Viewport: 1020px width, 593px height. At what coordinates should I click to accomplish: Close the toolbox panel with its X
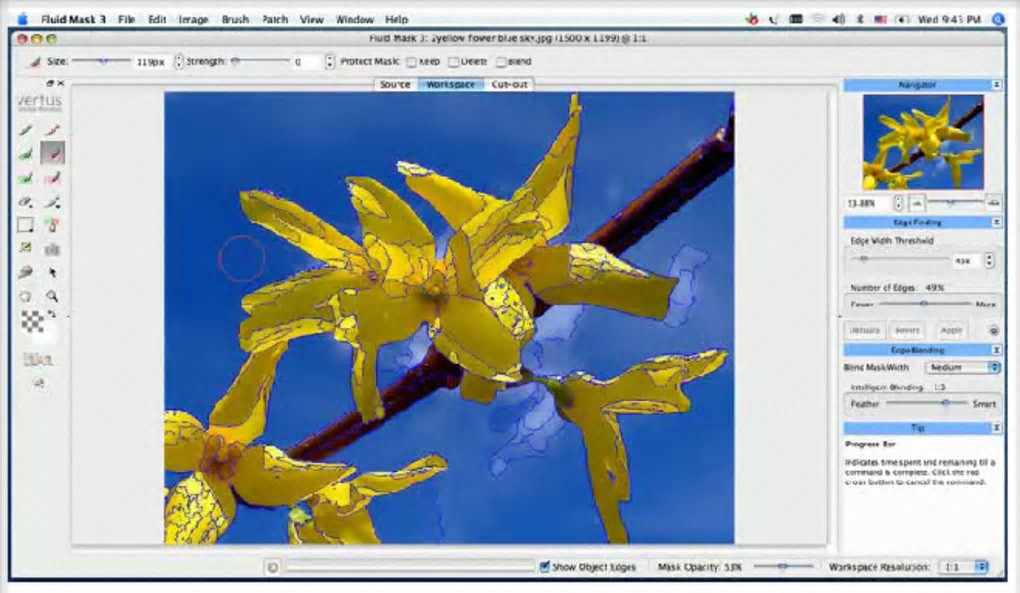tap(60, 83)
